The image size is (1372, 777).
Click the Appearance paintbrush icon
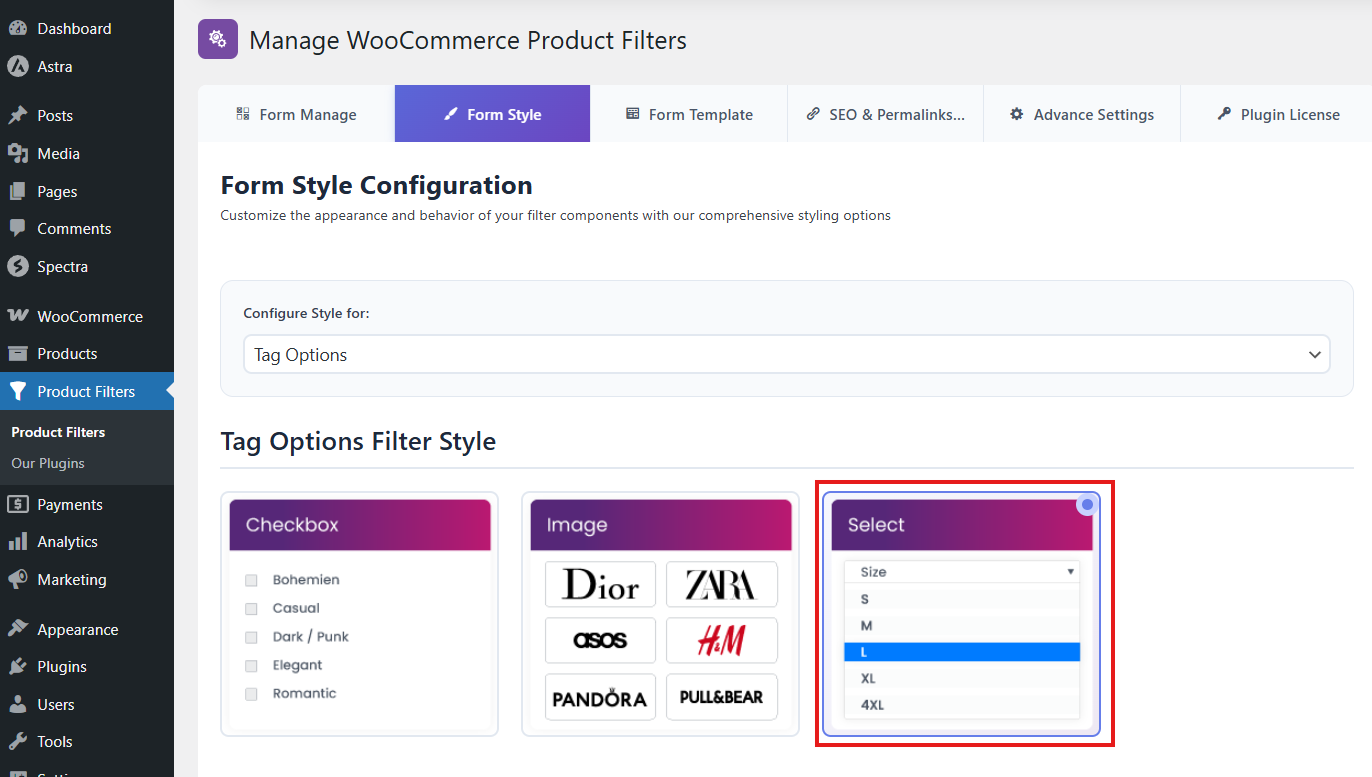click(x=17, y=630)
